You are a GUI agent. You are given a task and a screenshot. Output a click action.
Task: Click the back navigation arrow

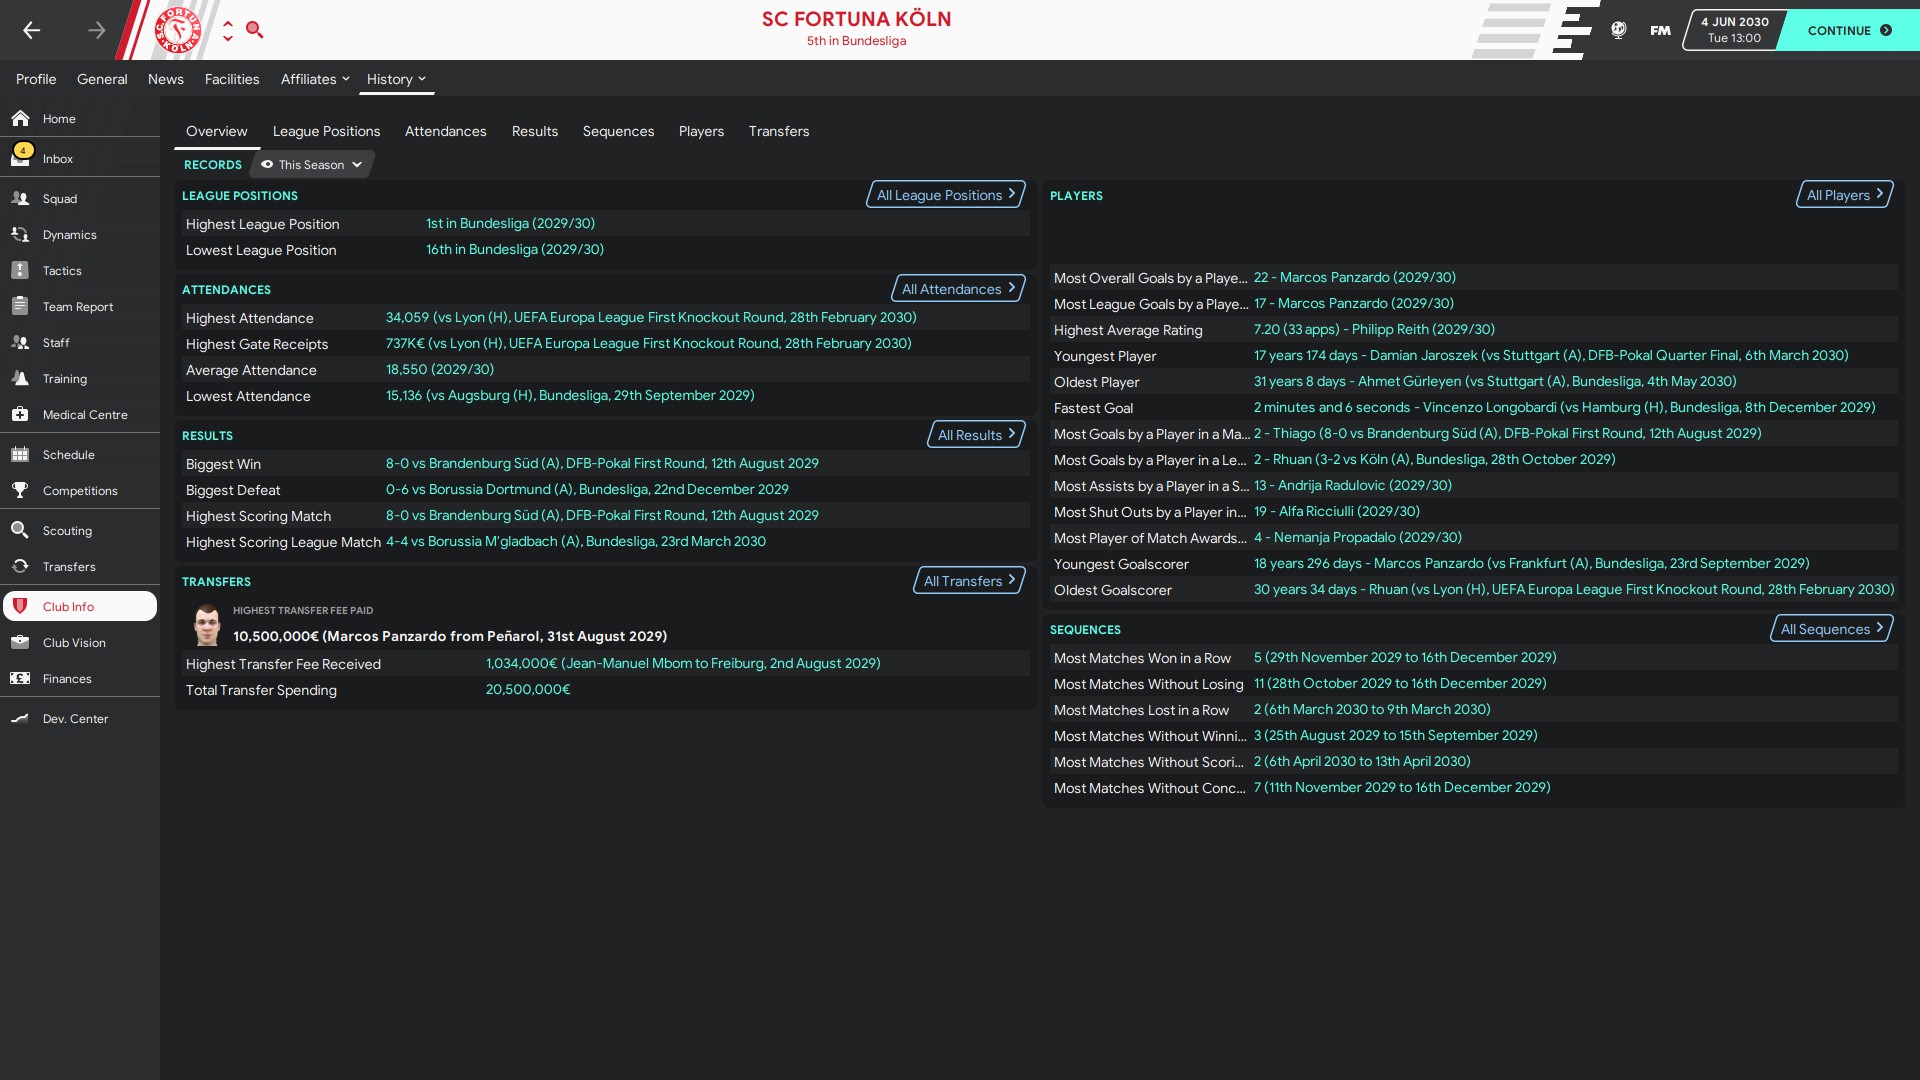(32, 30)
